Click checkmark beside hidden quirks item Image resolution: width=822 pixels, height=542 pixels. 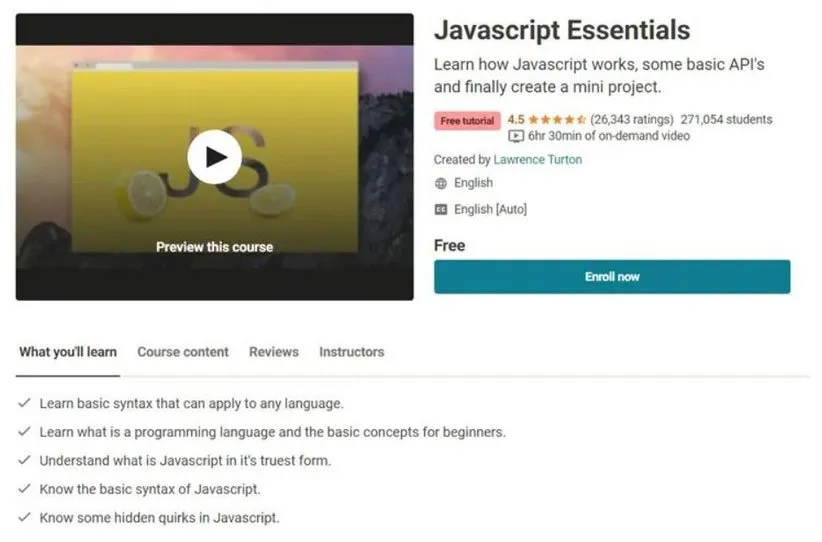[24, 517]
